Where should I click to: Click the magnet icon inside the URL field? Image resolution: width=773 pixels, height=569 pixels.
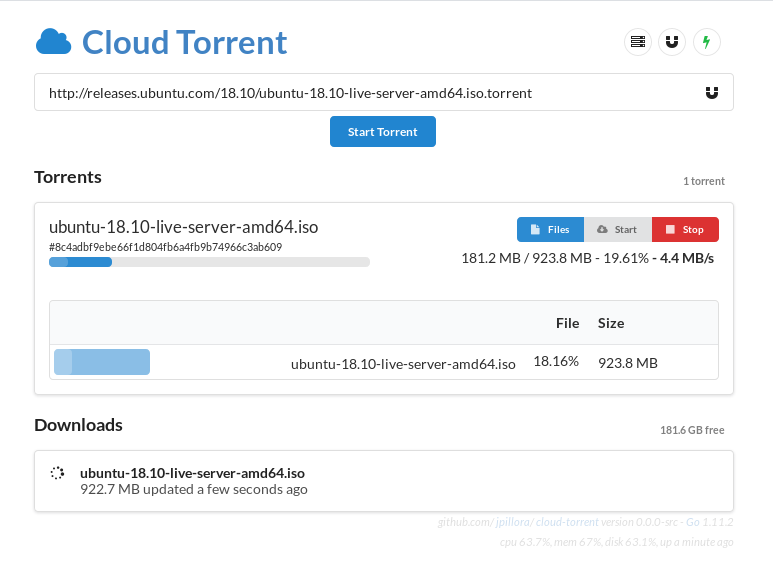coord(711,93)
